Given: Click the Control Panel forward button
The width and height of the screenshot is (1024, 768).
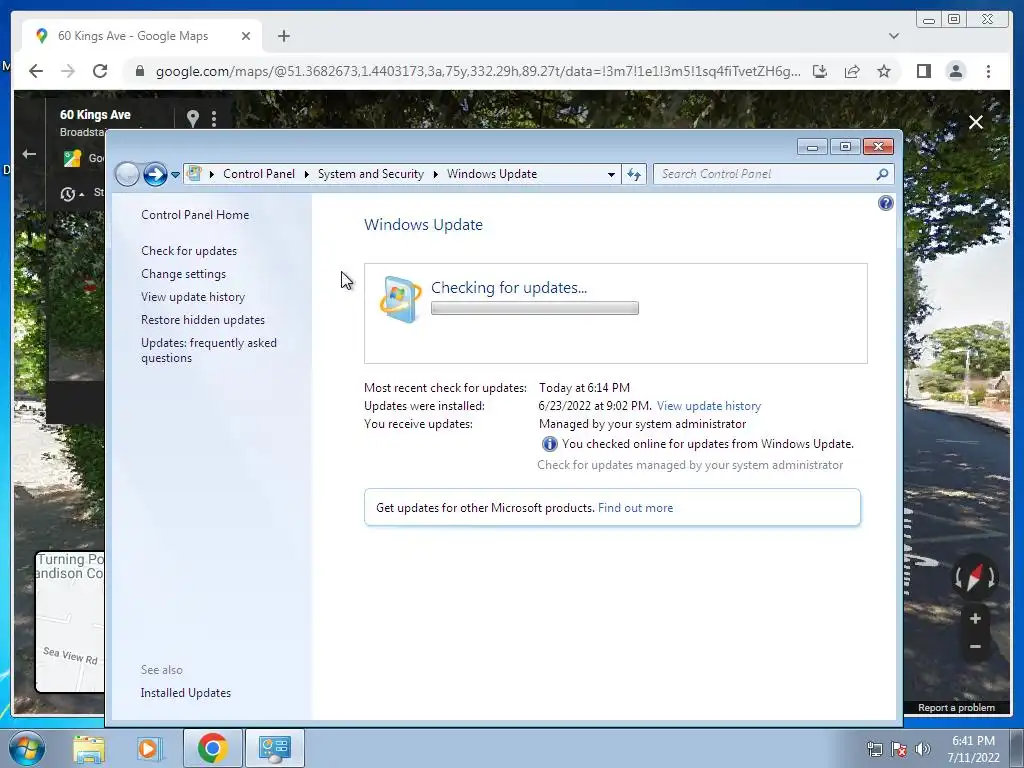Looking at the screenshot, I should (x=155, y=174).
